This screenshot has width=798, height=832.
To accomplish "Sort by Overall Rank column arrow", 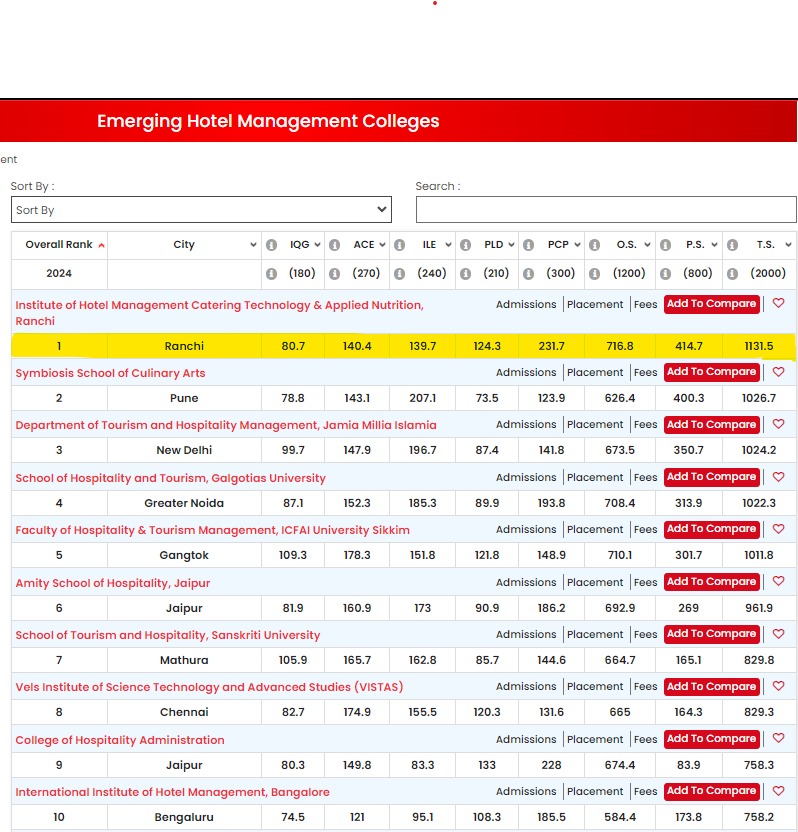I will 101,245.
